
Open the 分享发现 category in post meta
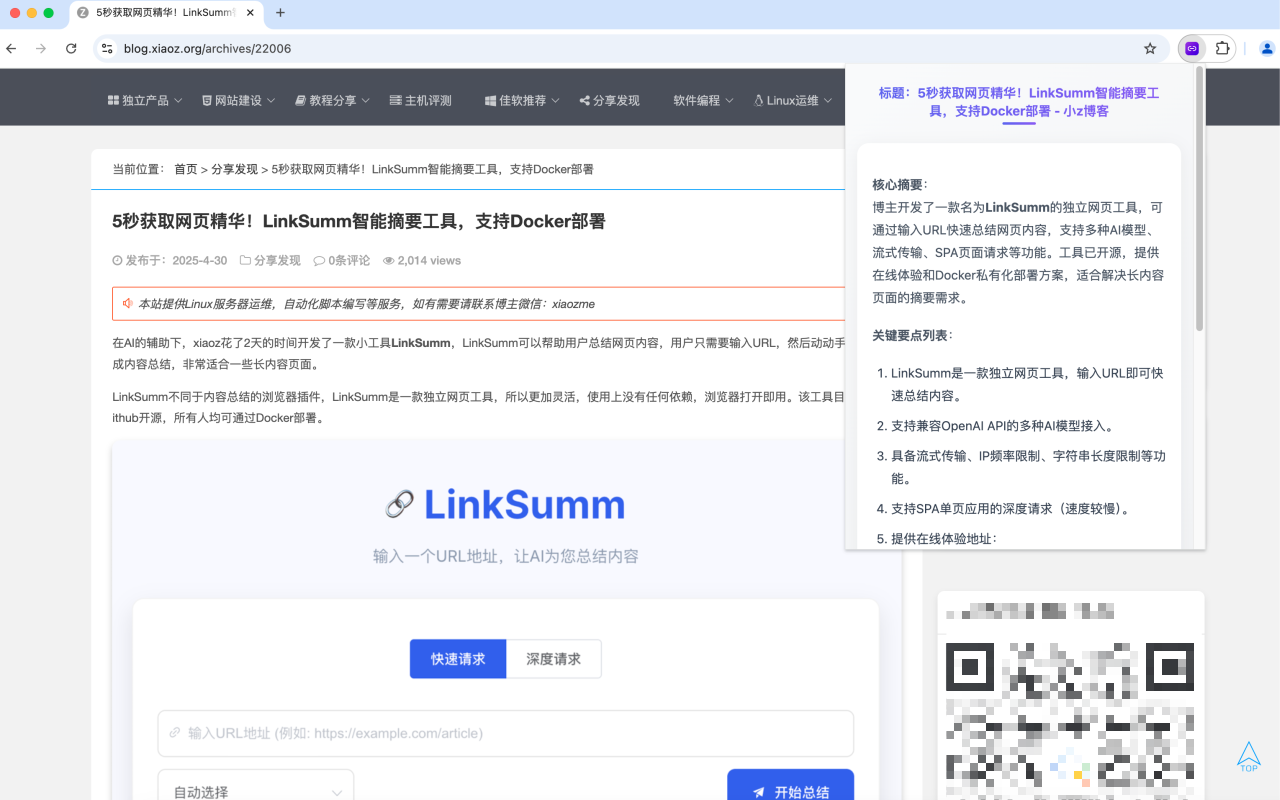click(277, 261)
